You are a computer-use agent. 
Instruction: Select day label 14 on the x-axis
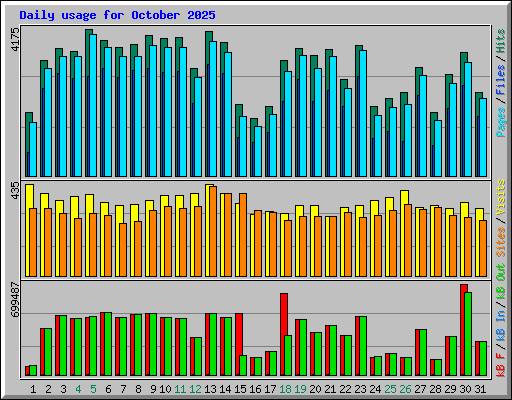coord(225,389)
